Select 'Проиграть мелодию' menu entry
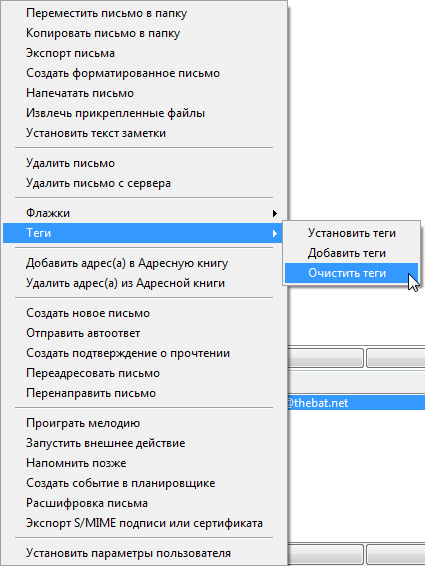 click(143, 423)
